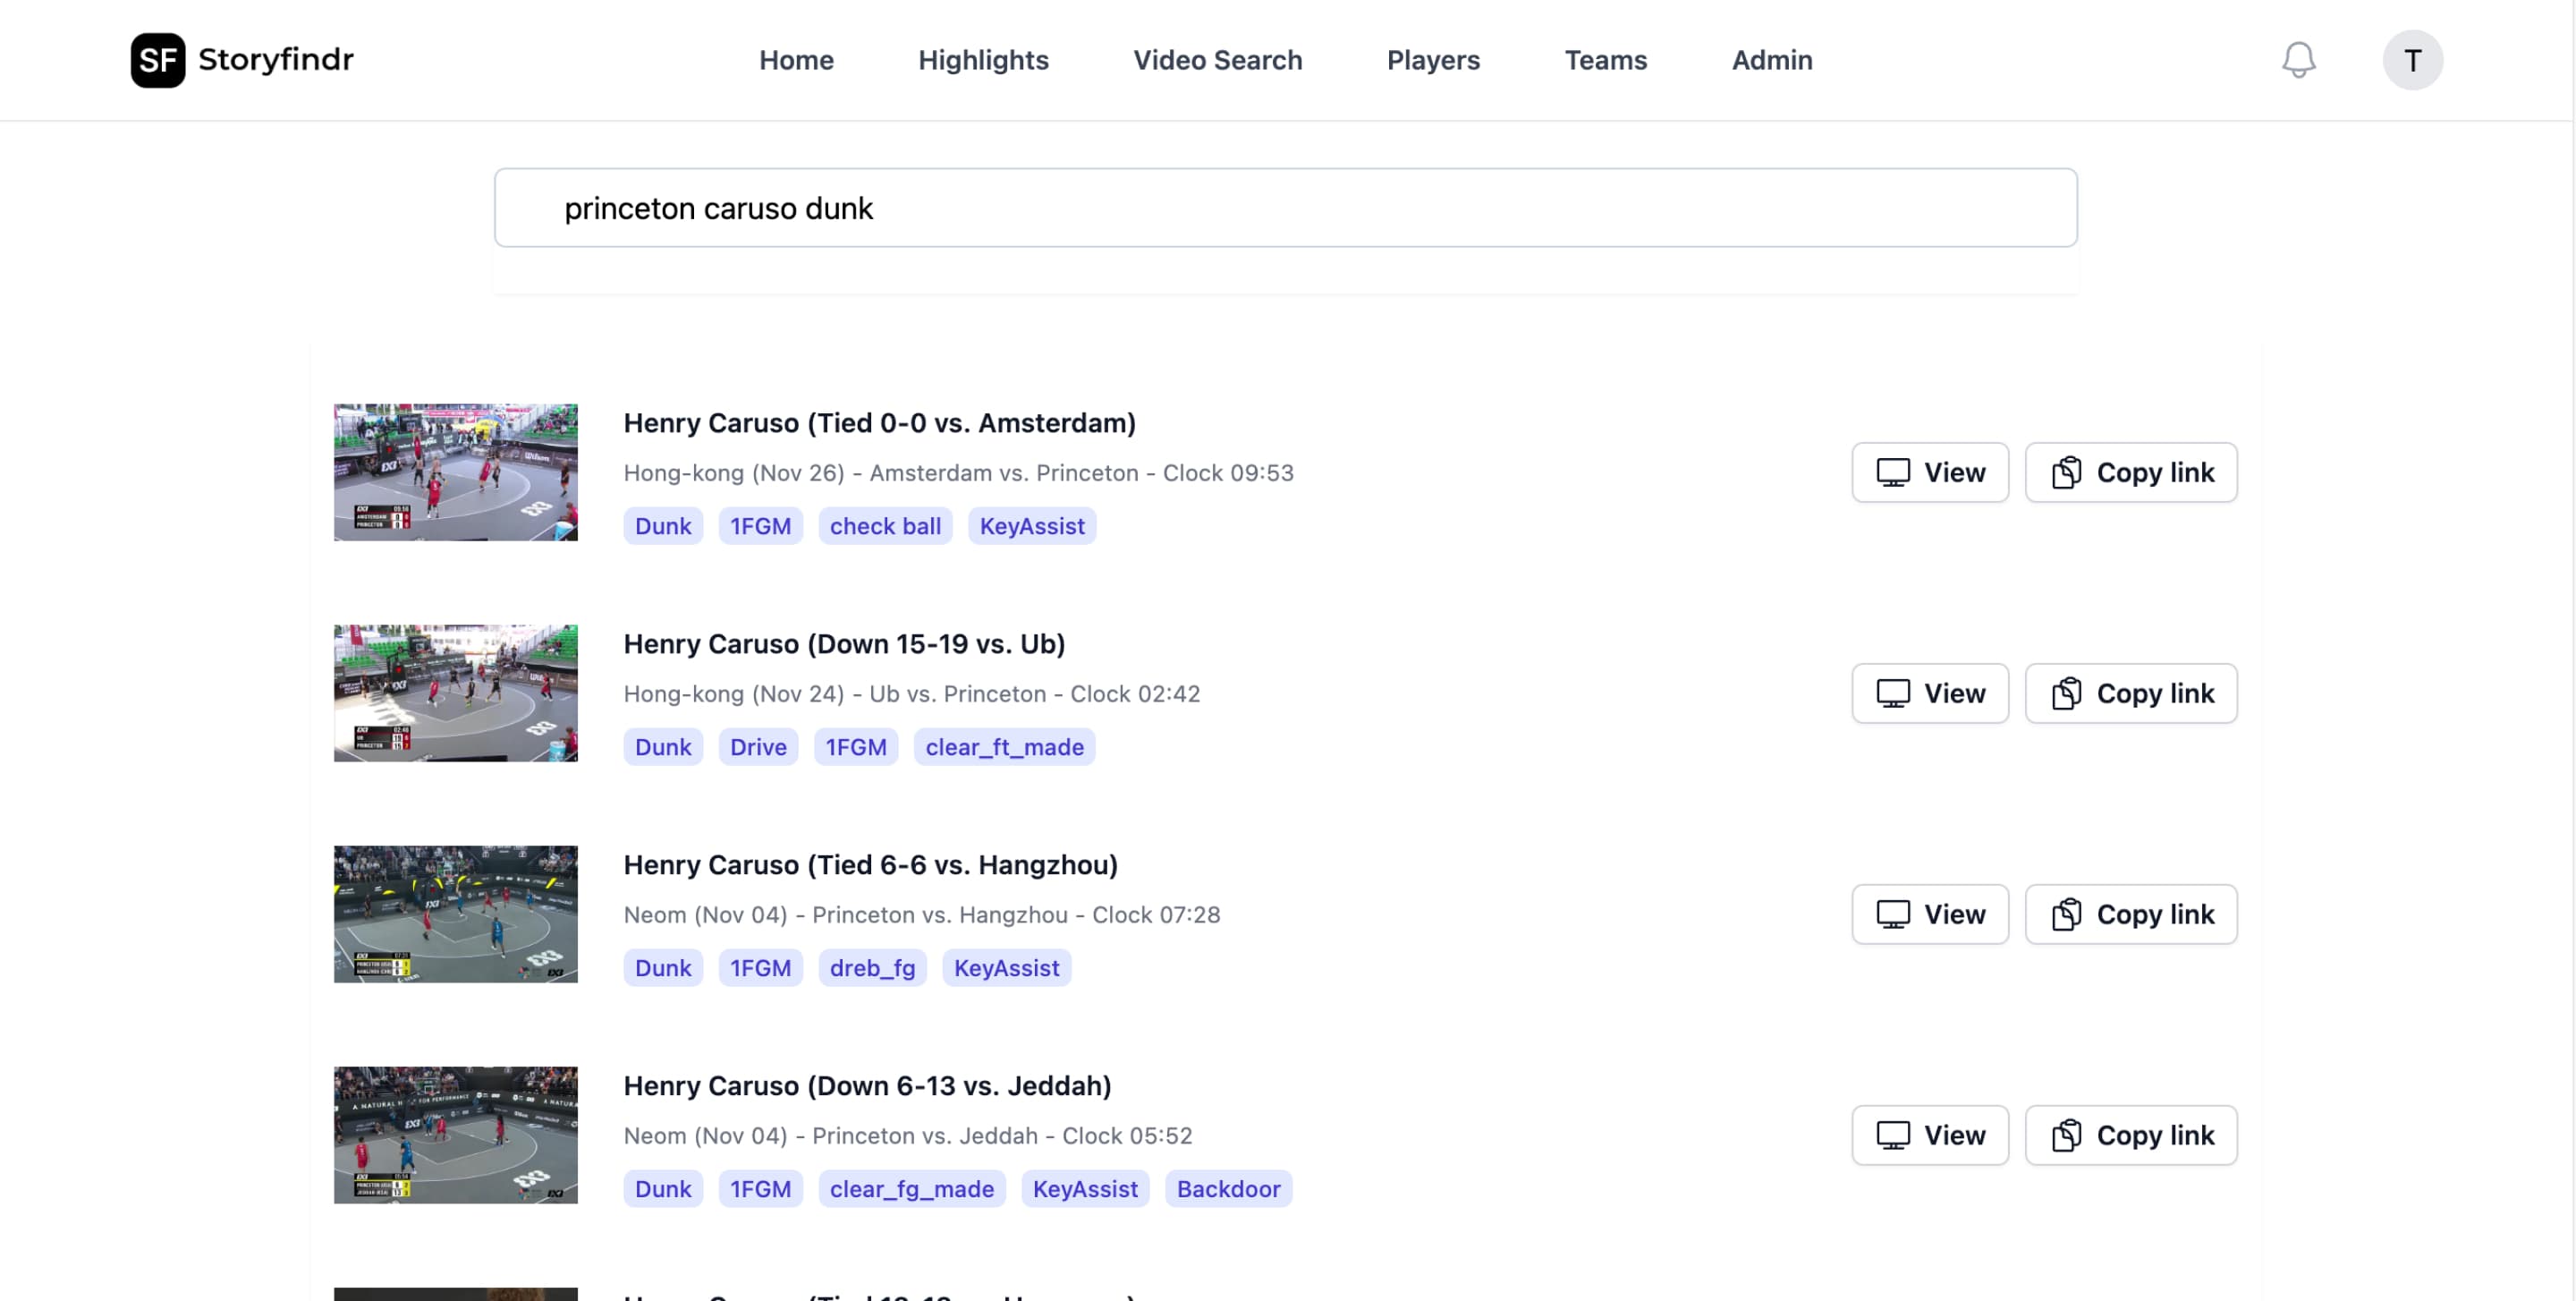This screenshot has width=2576, height=1301.
Task: Copy link for the Jeddah clip
Action: [2130, 1135]
